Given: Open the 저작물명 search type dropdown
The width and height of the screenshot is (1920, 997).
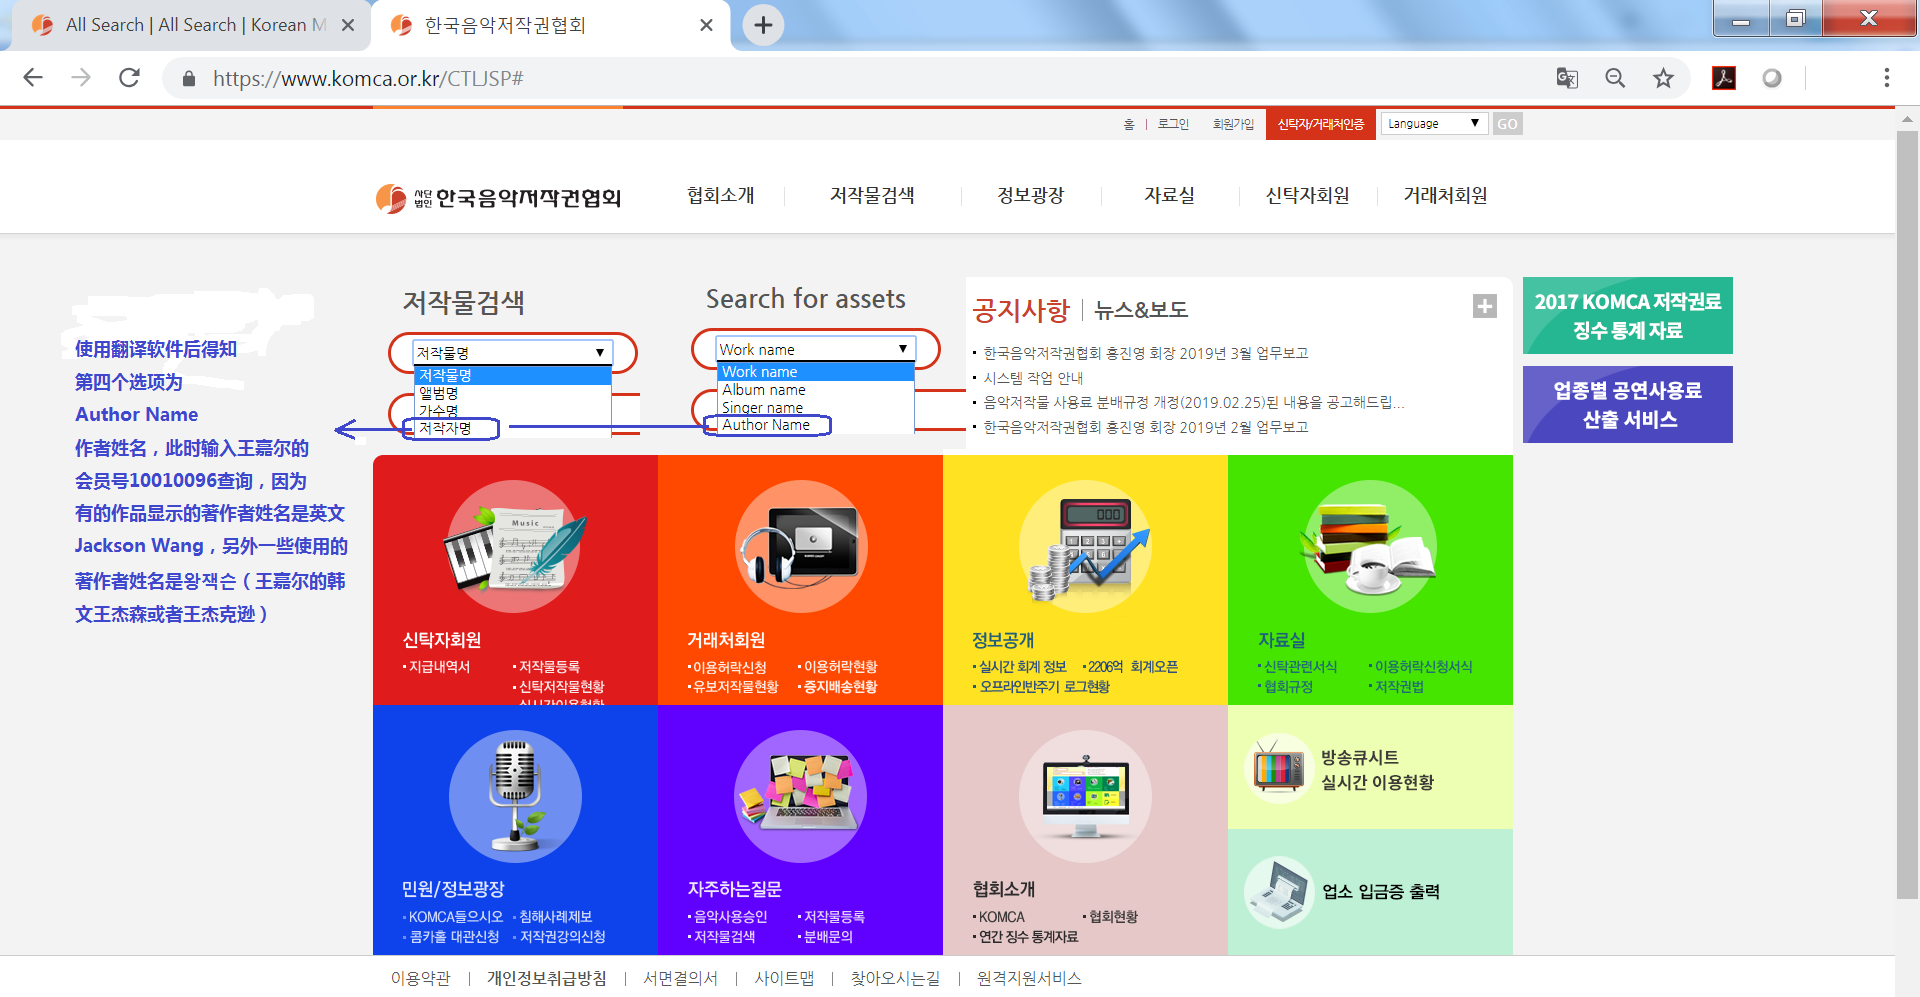Looking at the screenshot, I should (x=512, y=352).
